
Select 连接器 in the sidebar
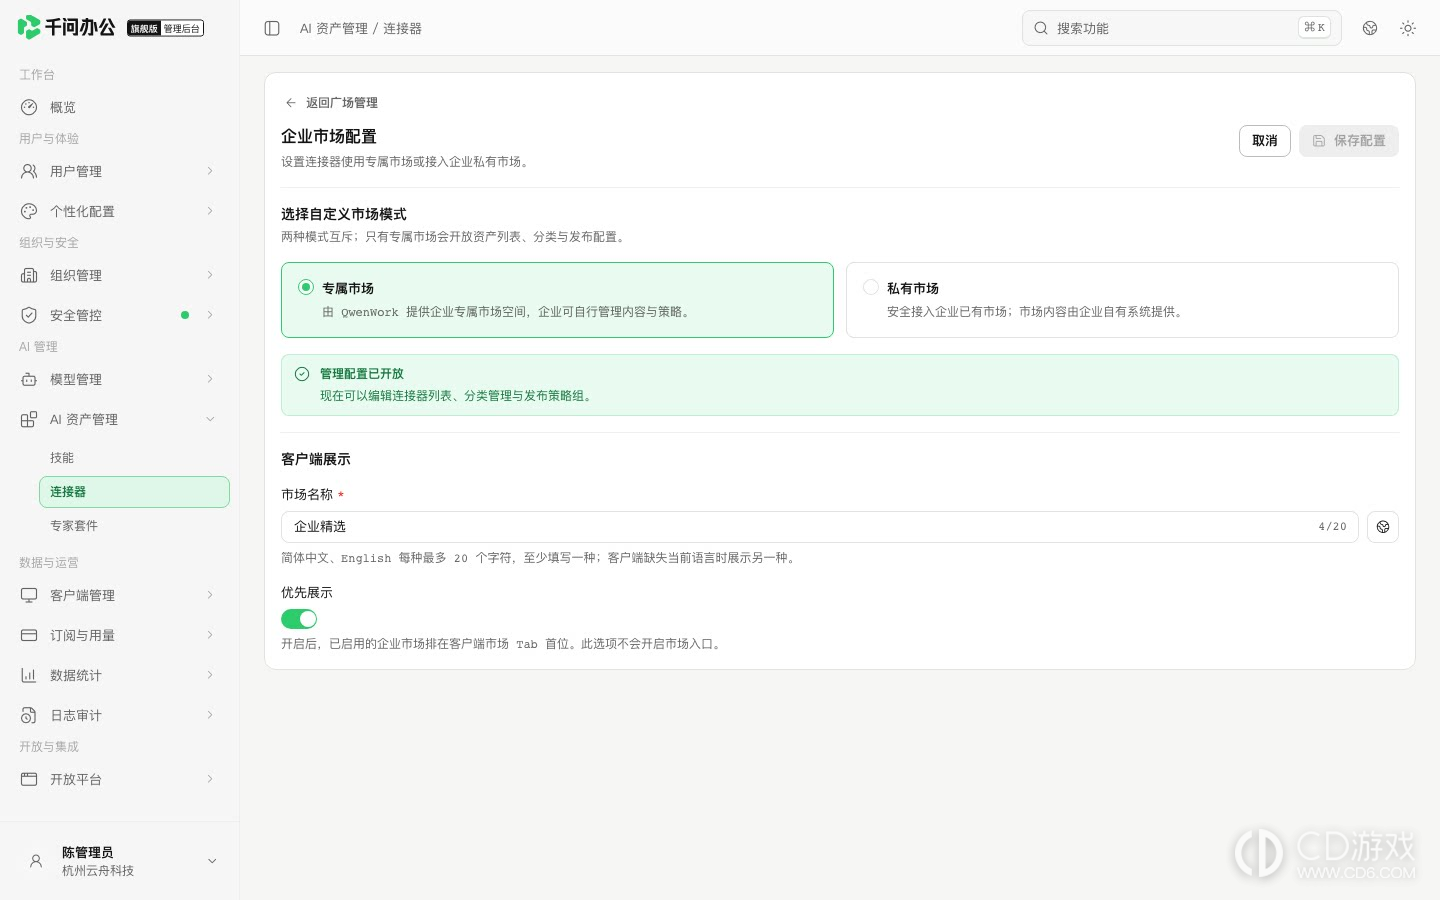[134, 492]
